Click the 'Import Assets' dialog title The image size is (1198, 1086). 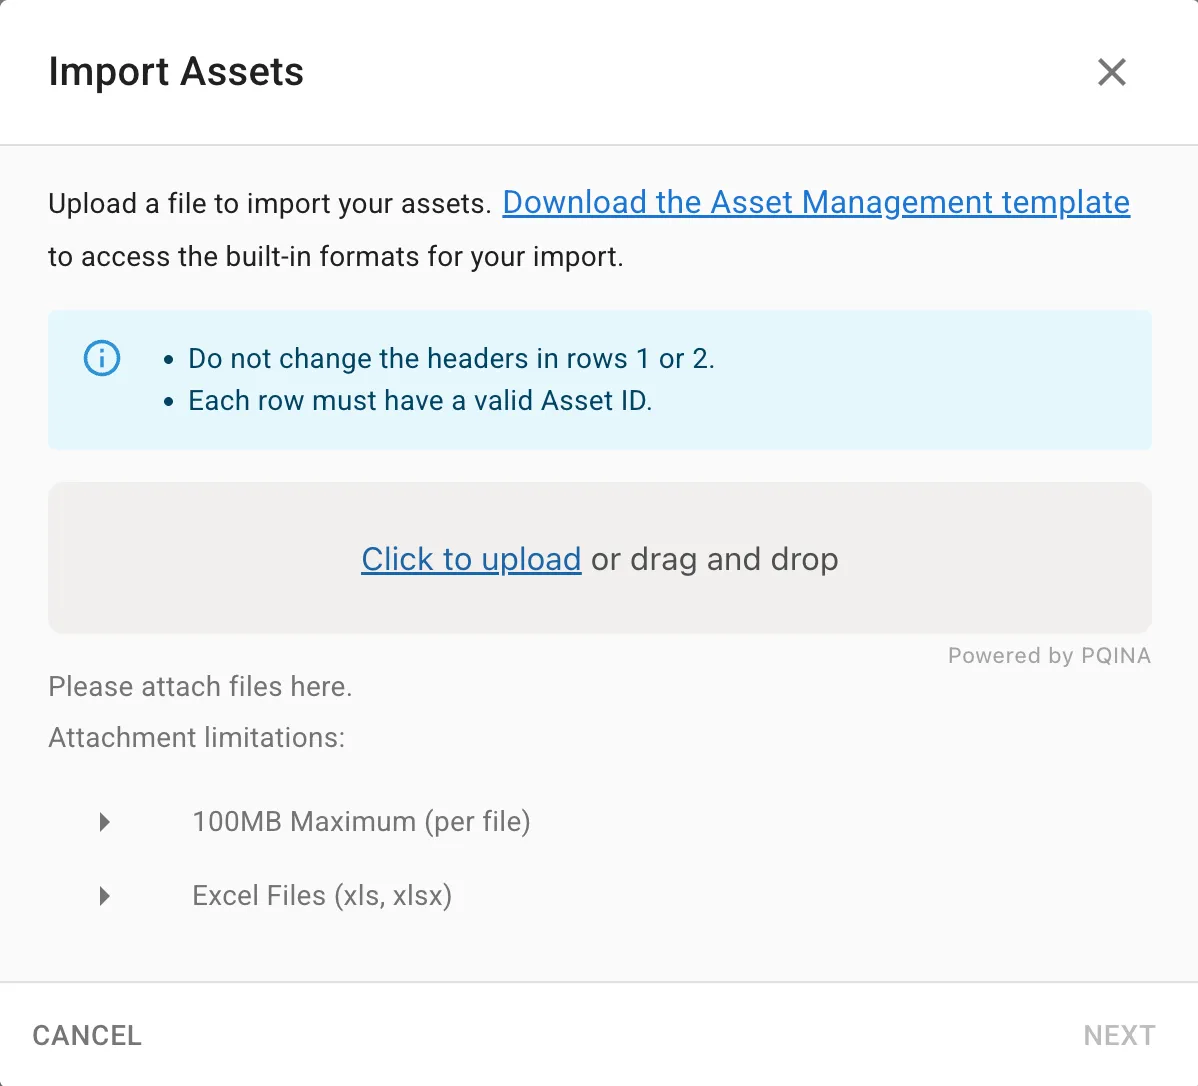pyautogui.click(x=176, y=72)
